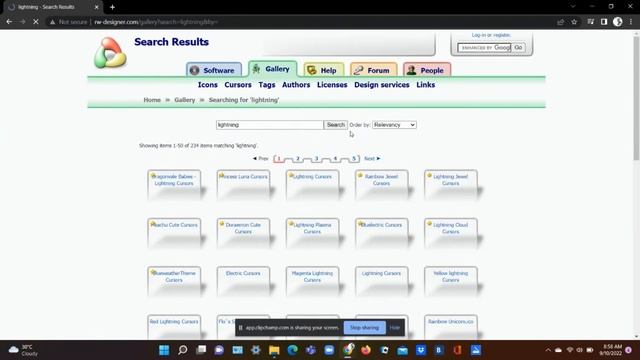The width and height of the screenshot is (640, 360).
Task: Open Windows Start menu
Action: click(x=164, y=350)
